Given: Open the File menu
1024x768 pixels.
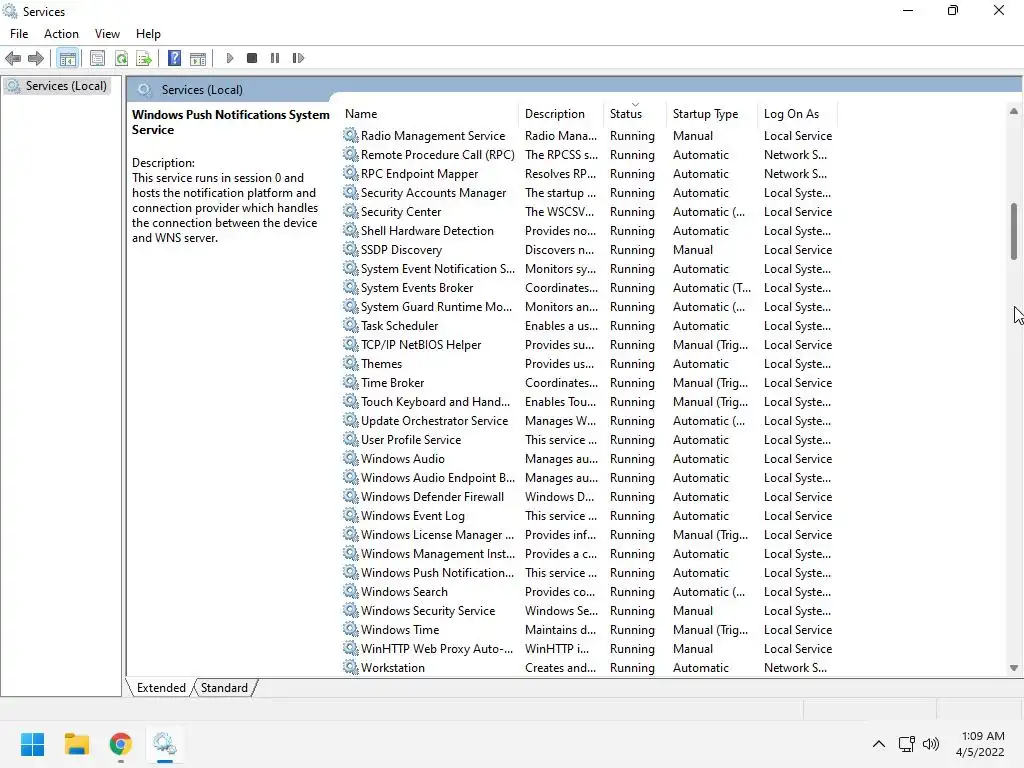Looking at the screenshot, I should [x=19, y=34].
